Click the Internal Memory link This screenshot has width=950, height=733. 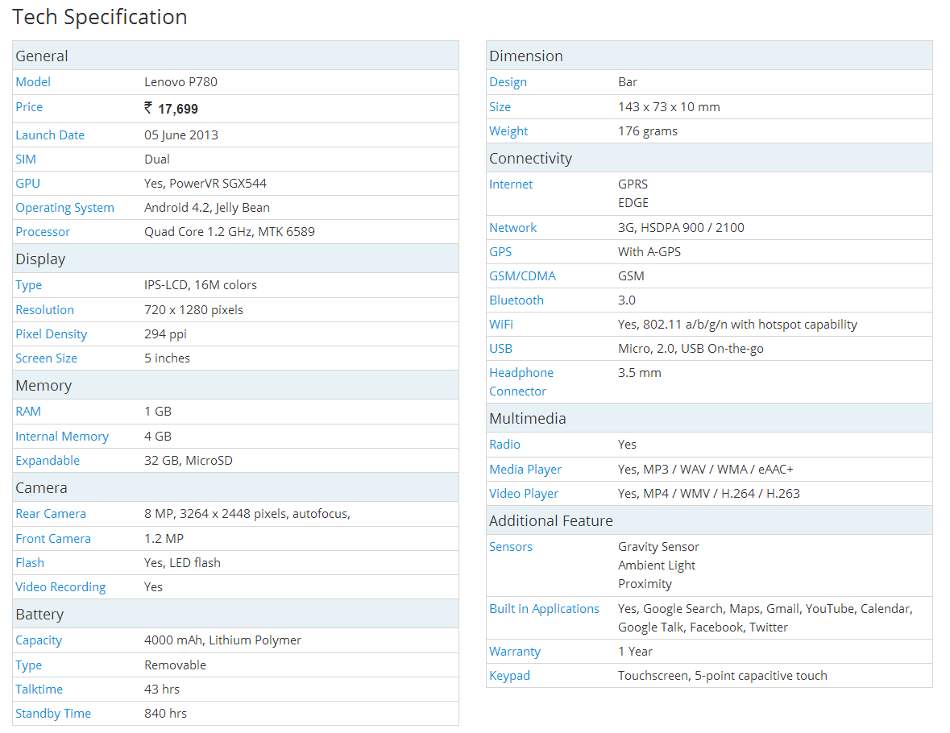(x=62, y=436)
